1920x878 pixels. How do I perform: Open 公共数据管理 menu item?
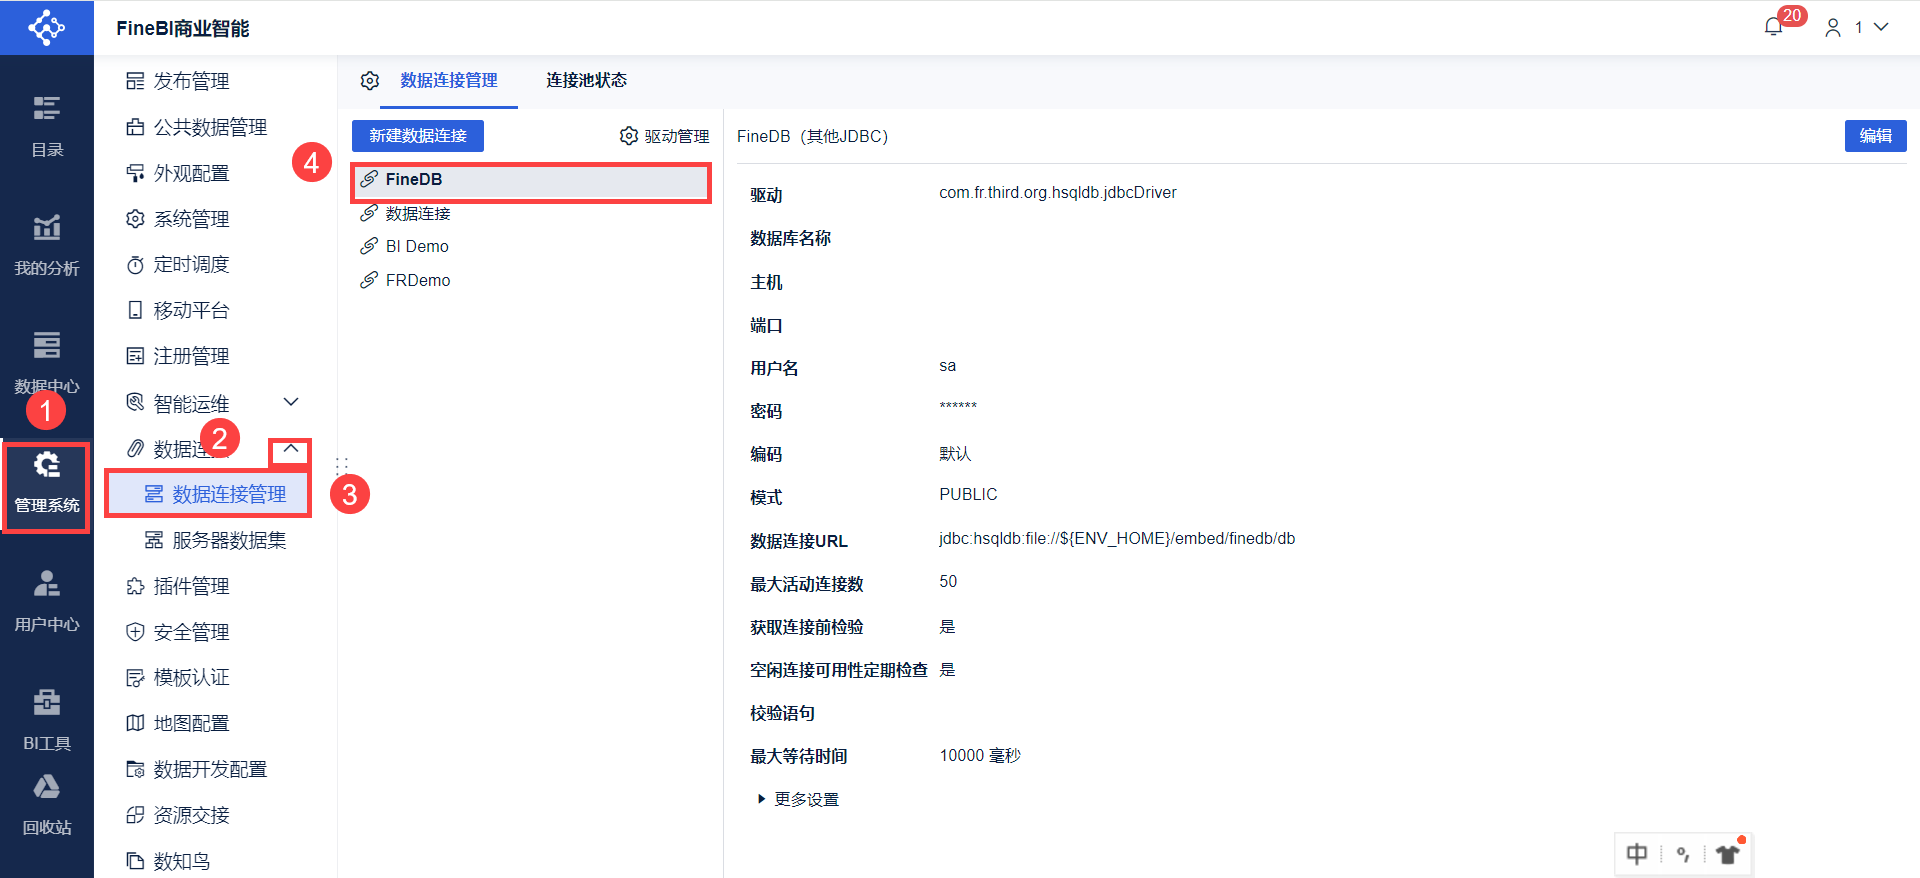(197, 127)
